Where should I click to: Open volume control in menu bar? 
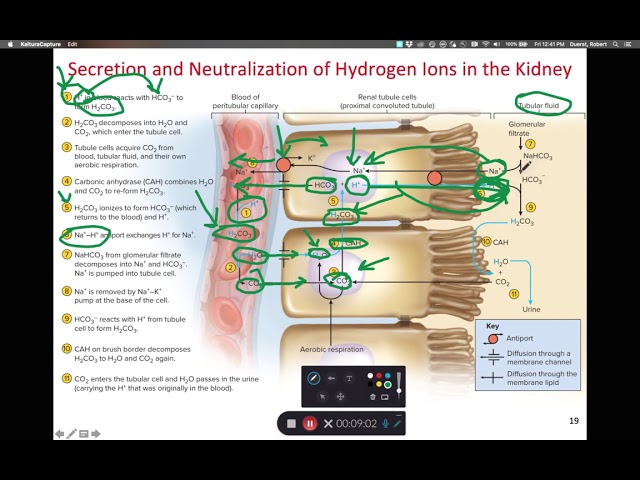coord(496,44)
